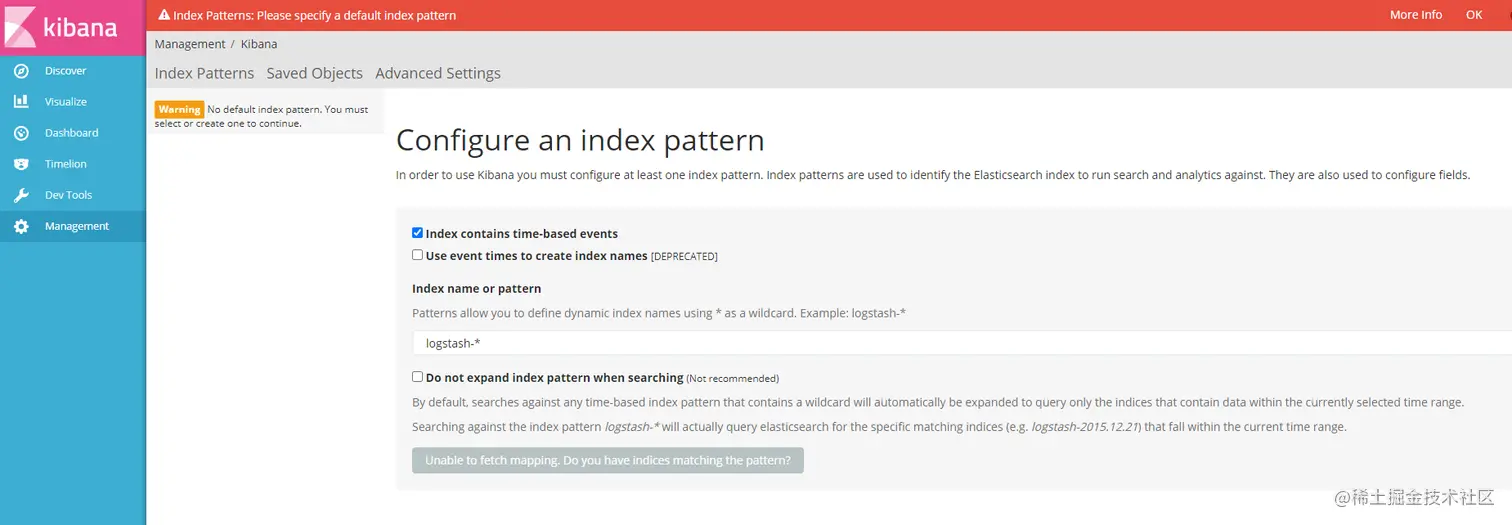
Task: Click the logstash-* index pattern input field
Action: pyautogui.click(x=962, y=343)
